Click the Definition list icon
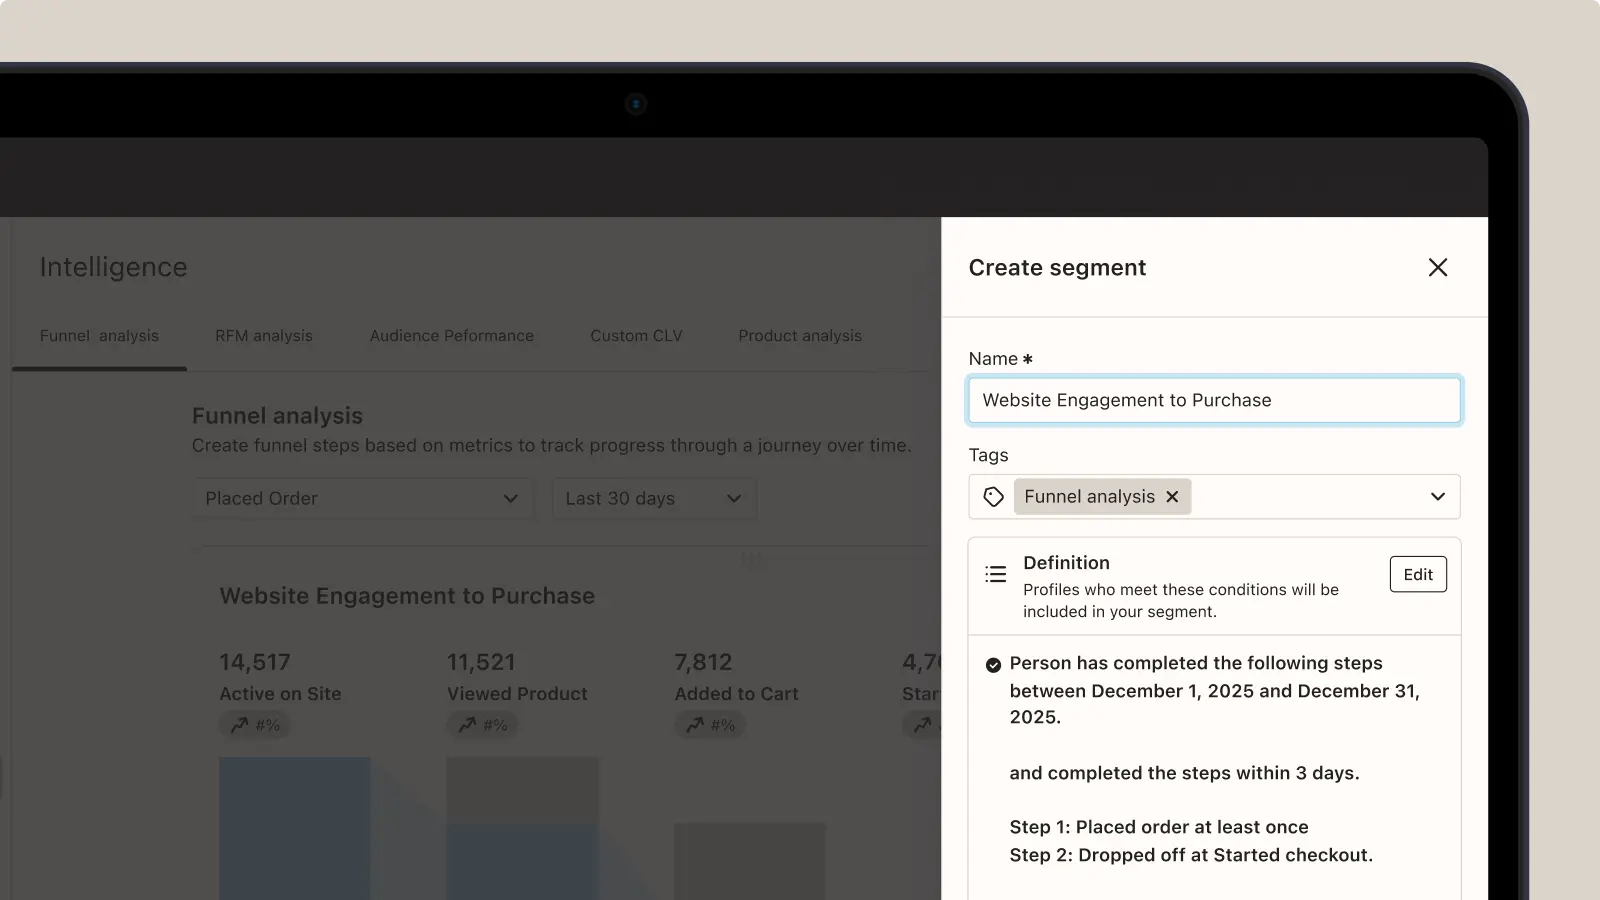 click(995, 573)
